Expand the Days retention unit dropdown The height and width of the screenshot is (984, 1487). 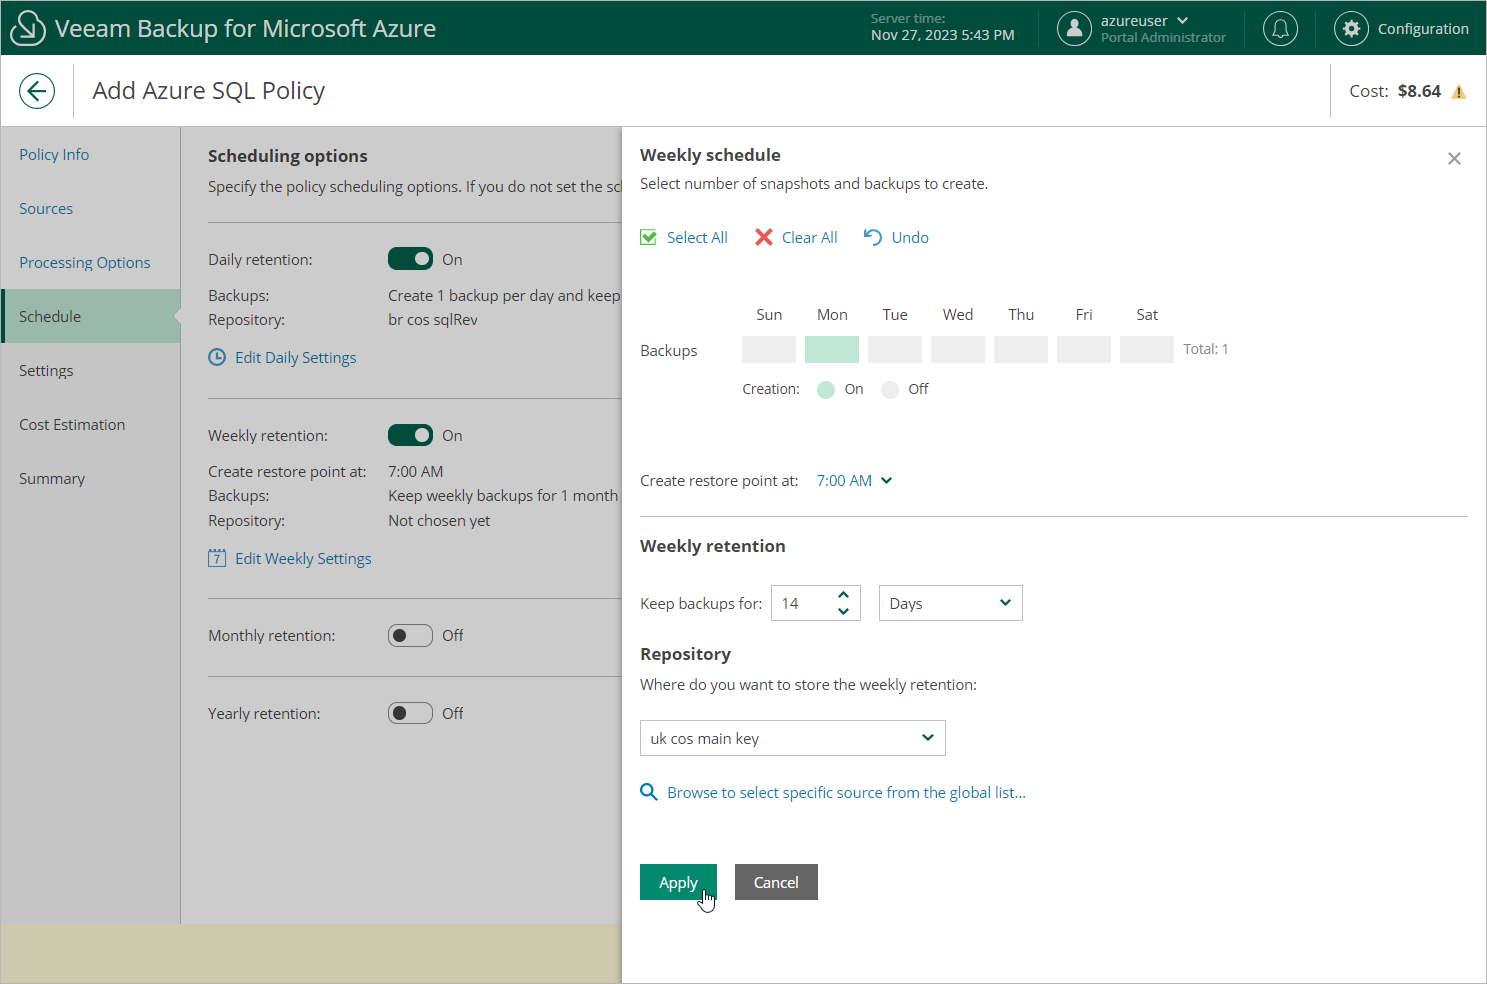coord(950,603)
